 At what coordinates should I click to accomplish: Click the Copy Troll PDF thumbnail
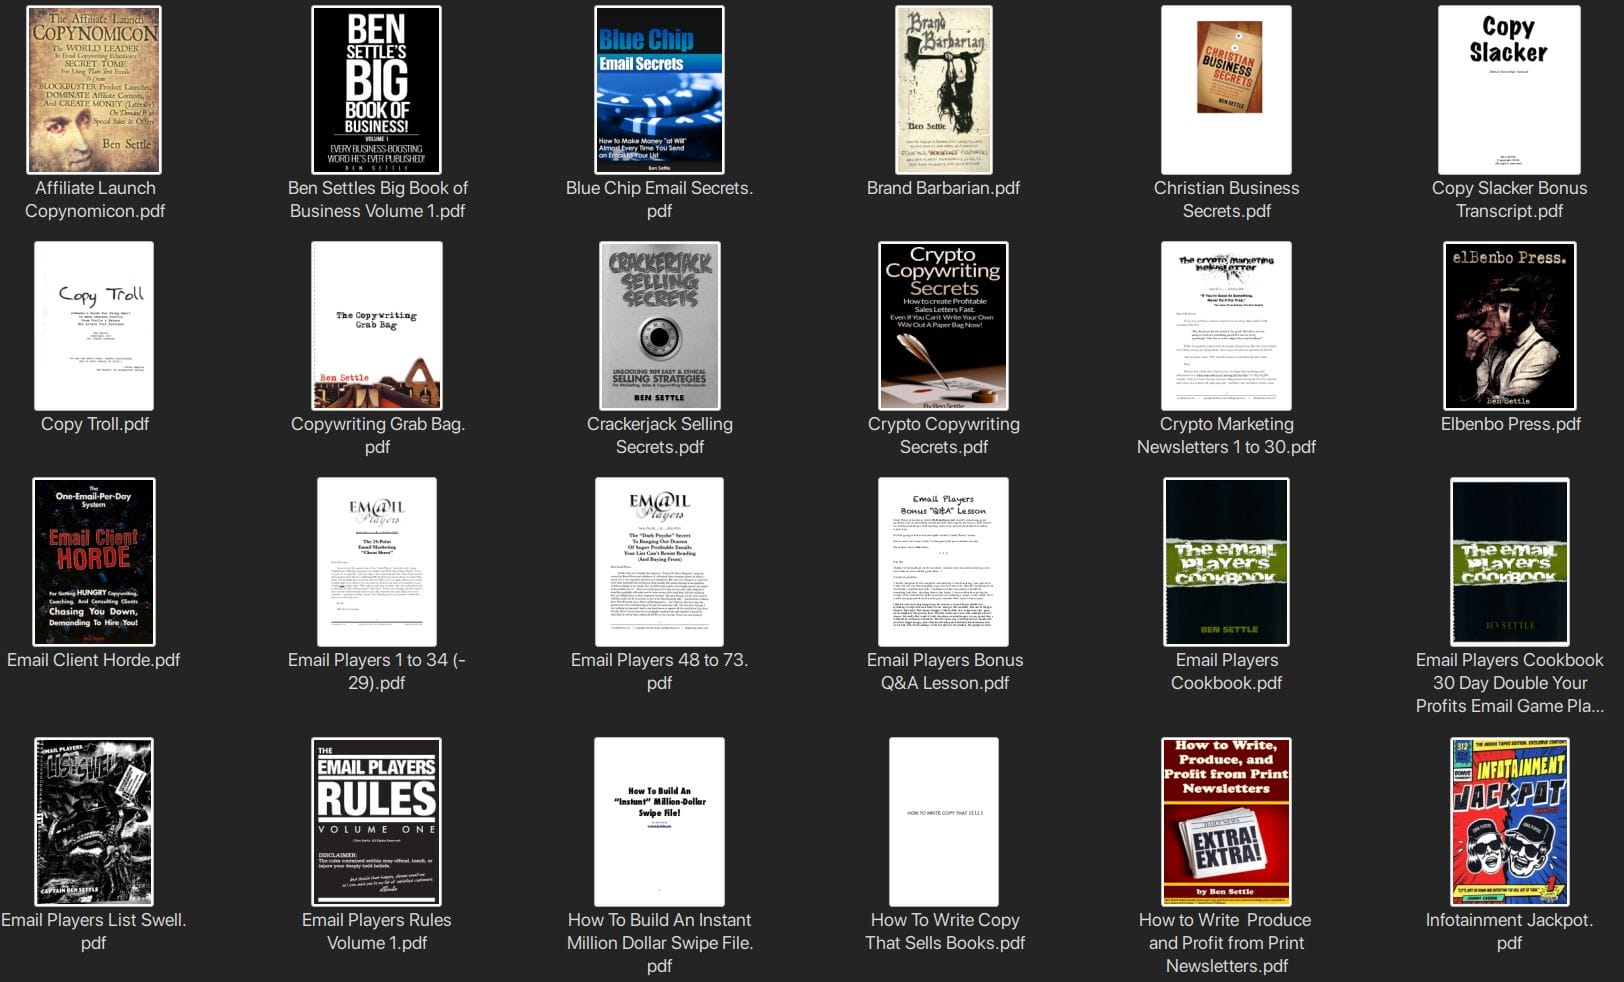[x=95, y=325]
